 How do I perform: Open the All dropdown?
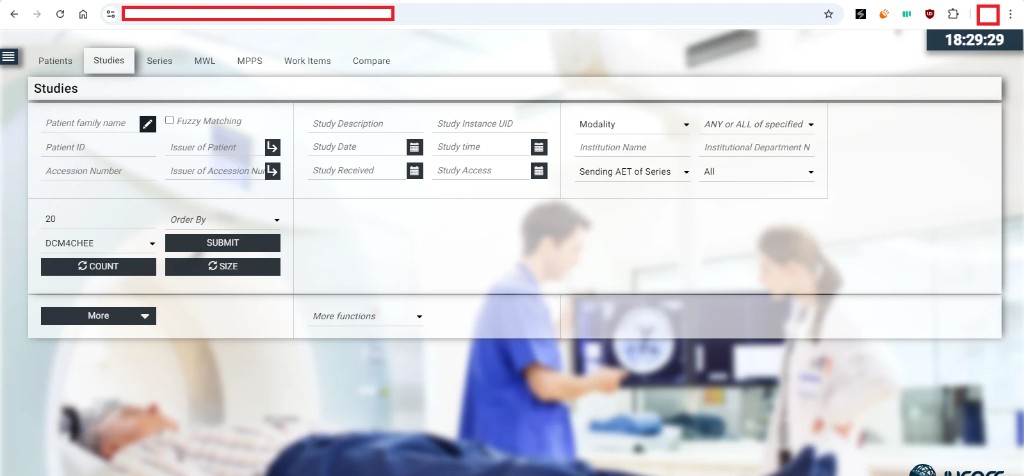point(758,172)
